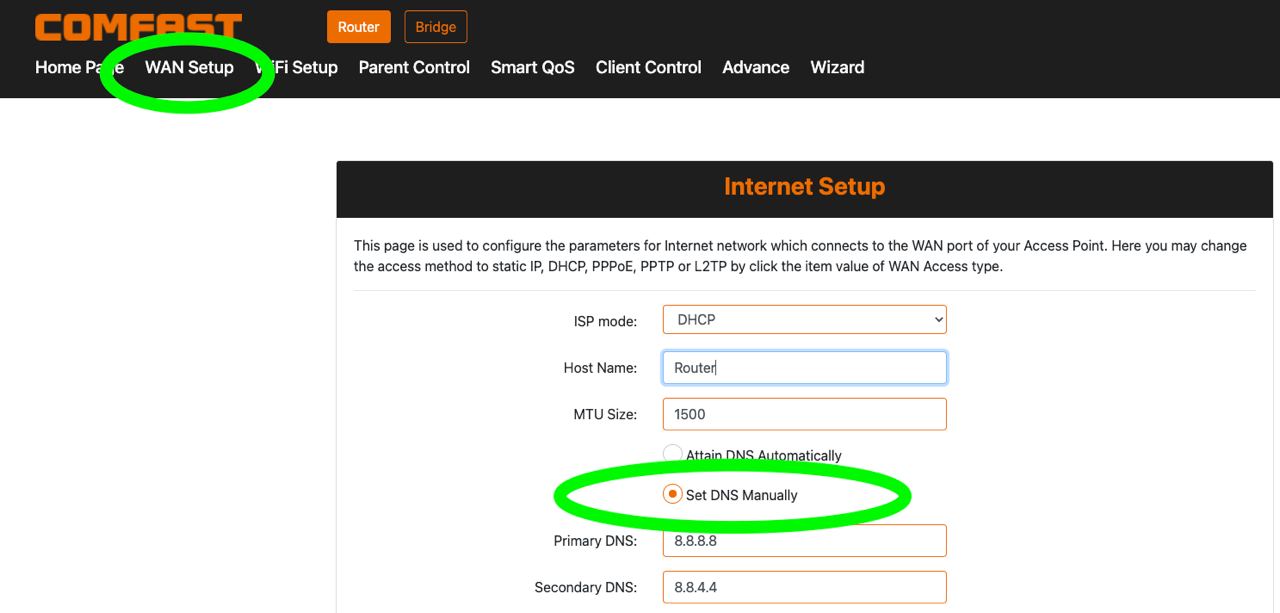Navigate to Smart QoS
Screen dimensions: 1280x613
coord(532,67)
